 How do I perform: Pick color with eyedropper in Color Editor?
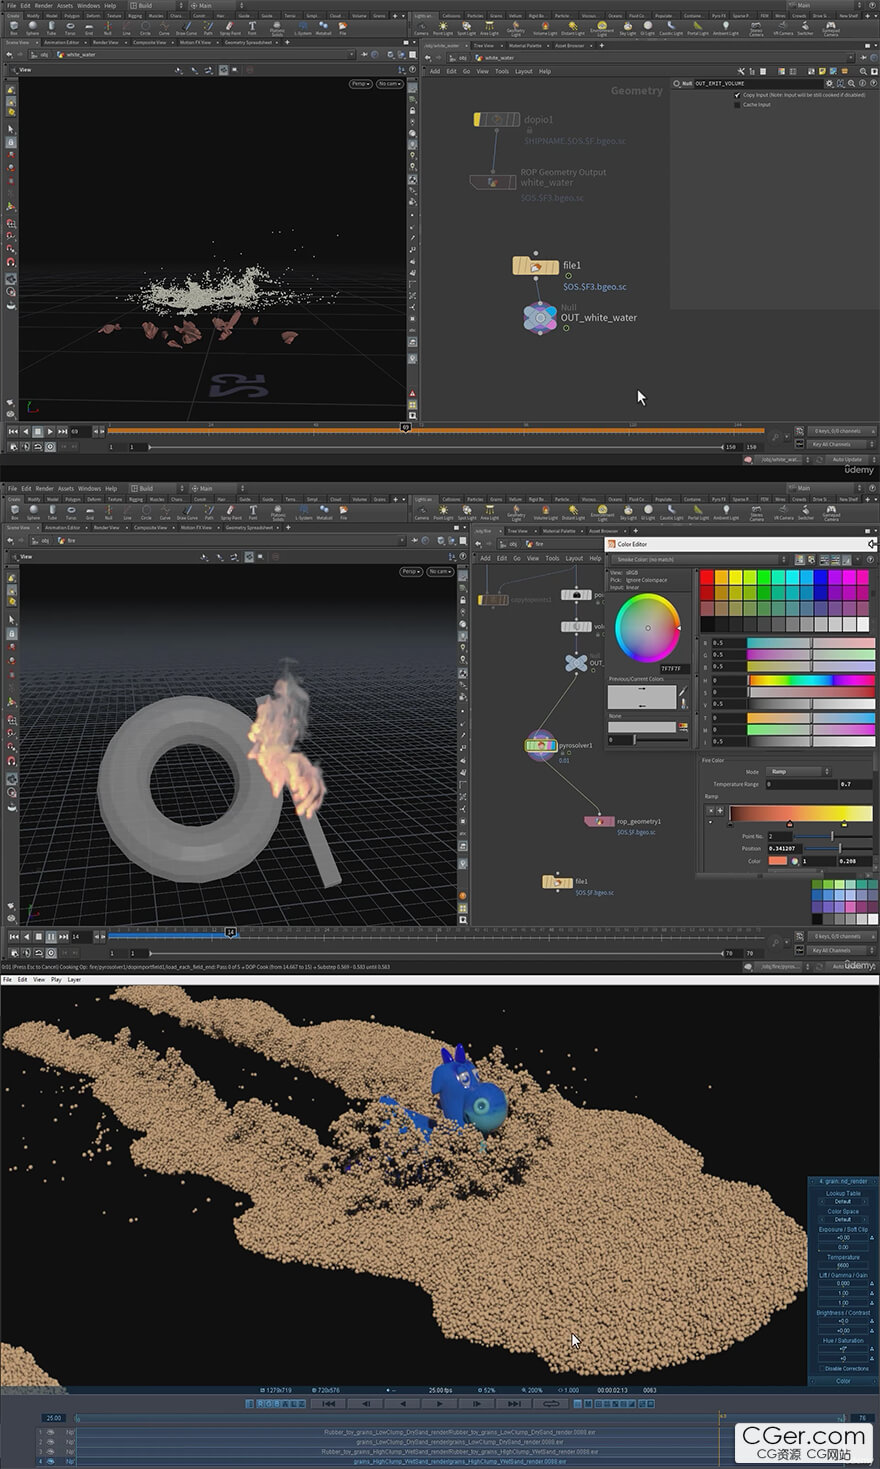[683, 692]
